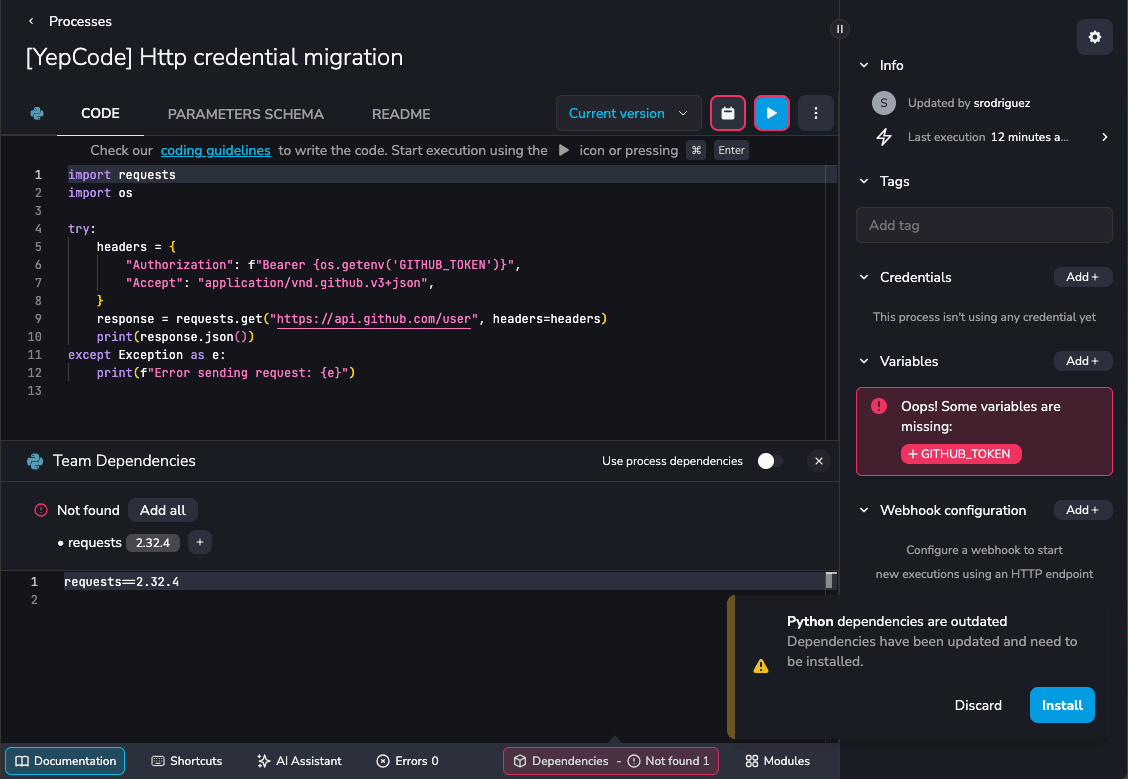
Task: Collapse the side panel with the pause-bar handle
Action: pos(840,29)
